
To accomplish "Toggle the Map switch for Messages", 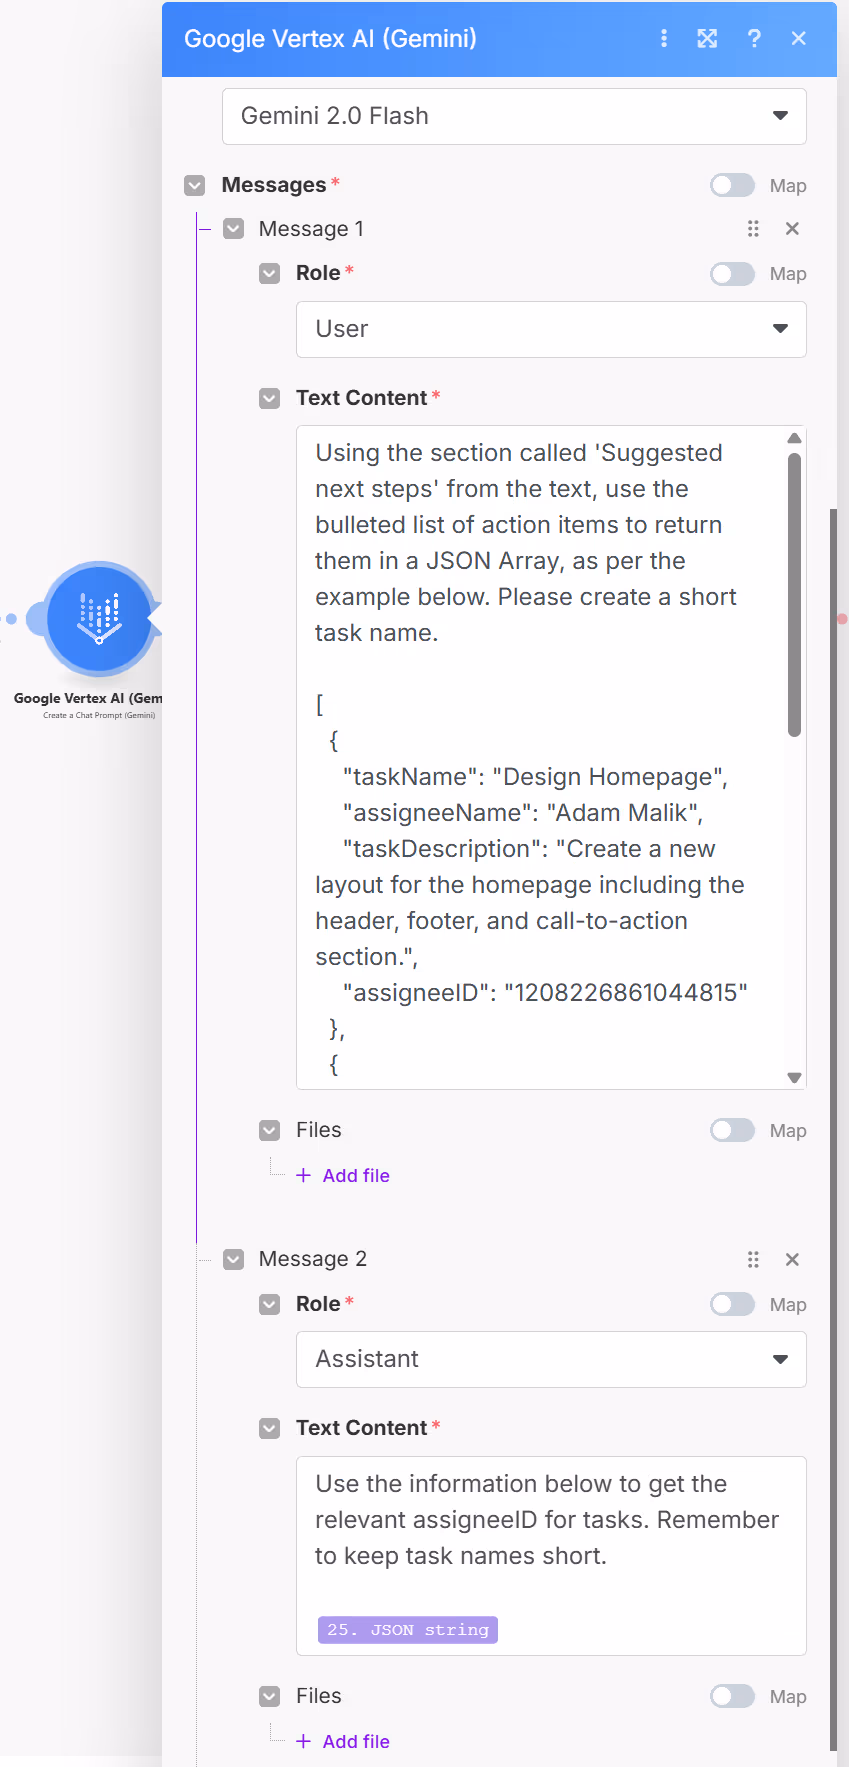I will click(732, 185).
